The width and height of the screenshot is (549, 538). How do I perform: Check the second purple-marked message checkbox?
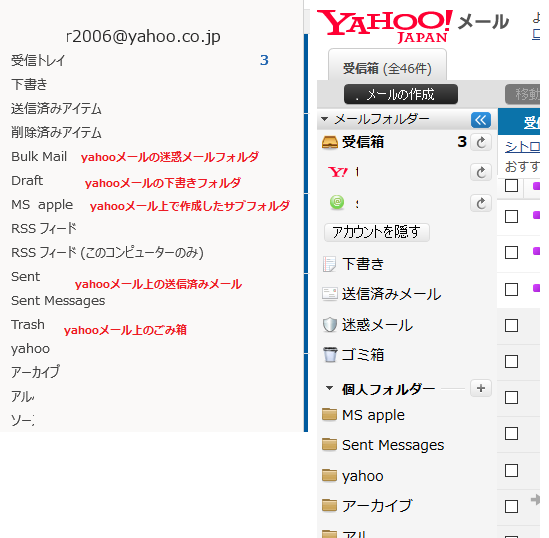click(x=511, y=252)
